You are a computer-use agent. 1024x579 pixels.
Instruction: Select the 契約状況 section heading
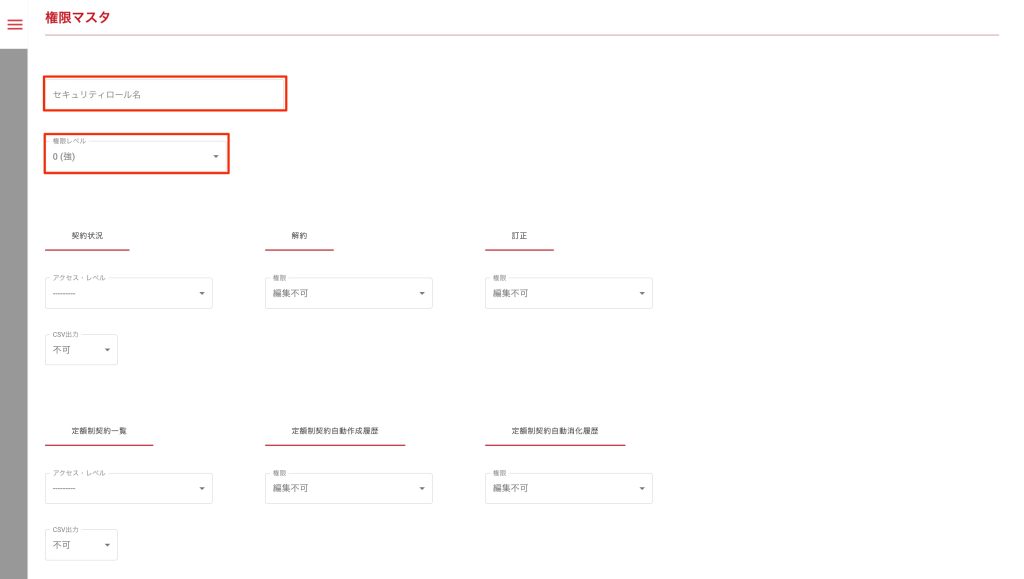[x=87, y=236]
